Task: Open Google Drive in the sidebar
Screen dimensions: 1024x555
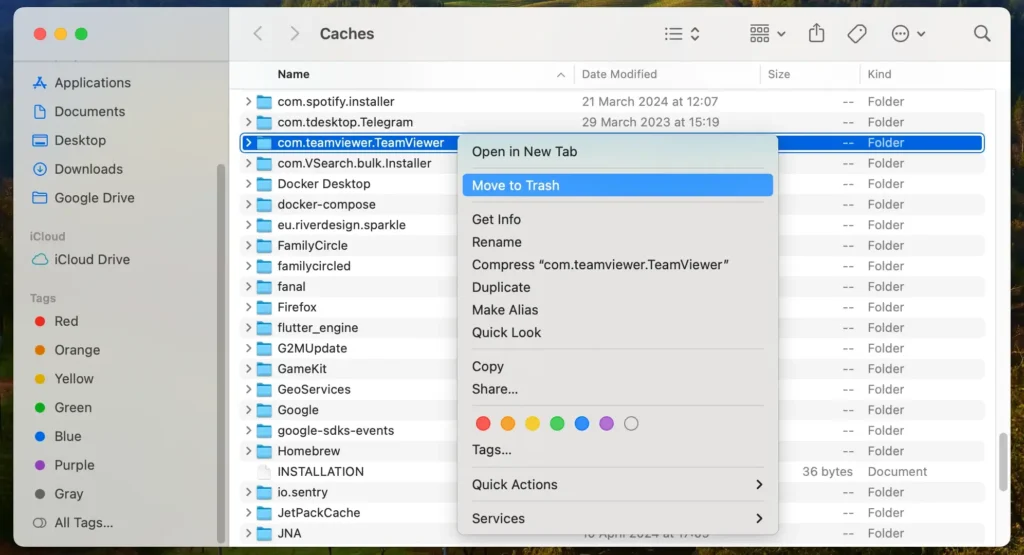Action: tap(83, 198)
